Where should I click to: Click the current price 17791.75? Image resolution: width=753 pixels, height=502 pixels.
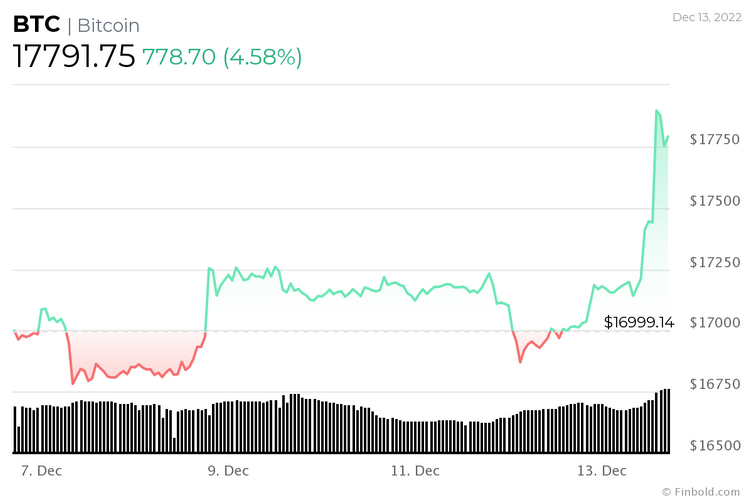(x=73, y=57)
